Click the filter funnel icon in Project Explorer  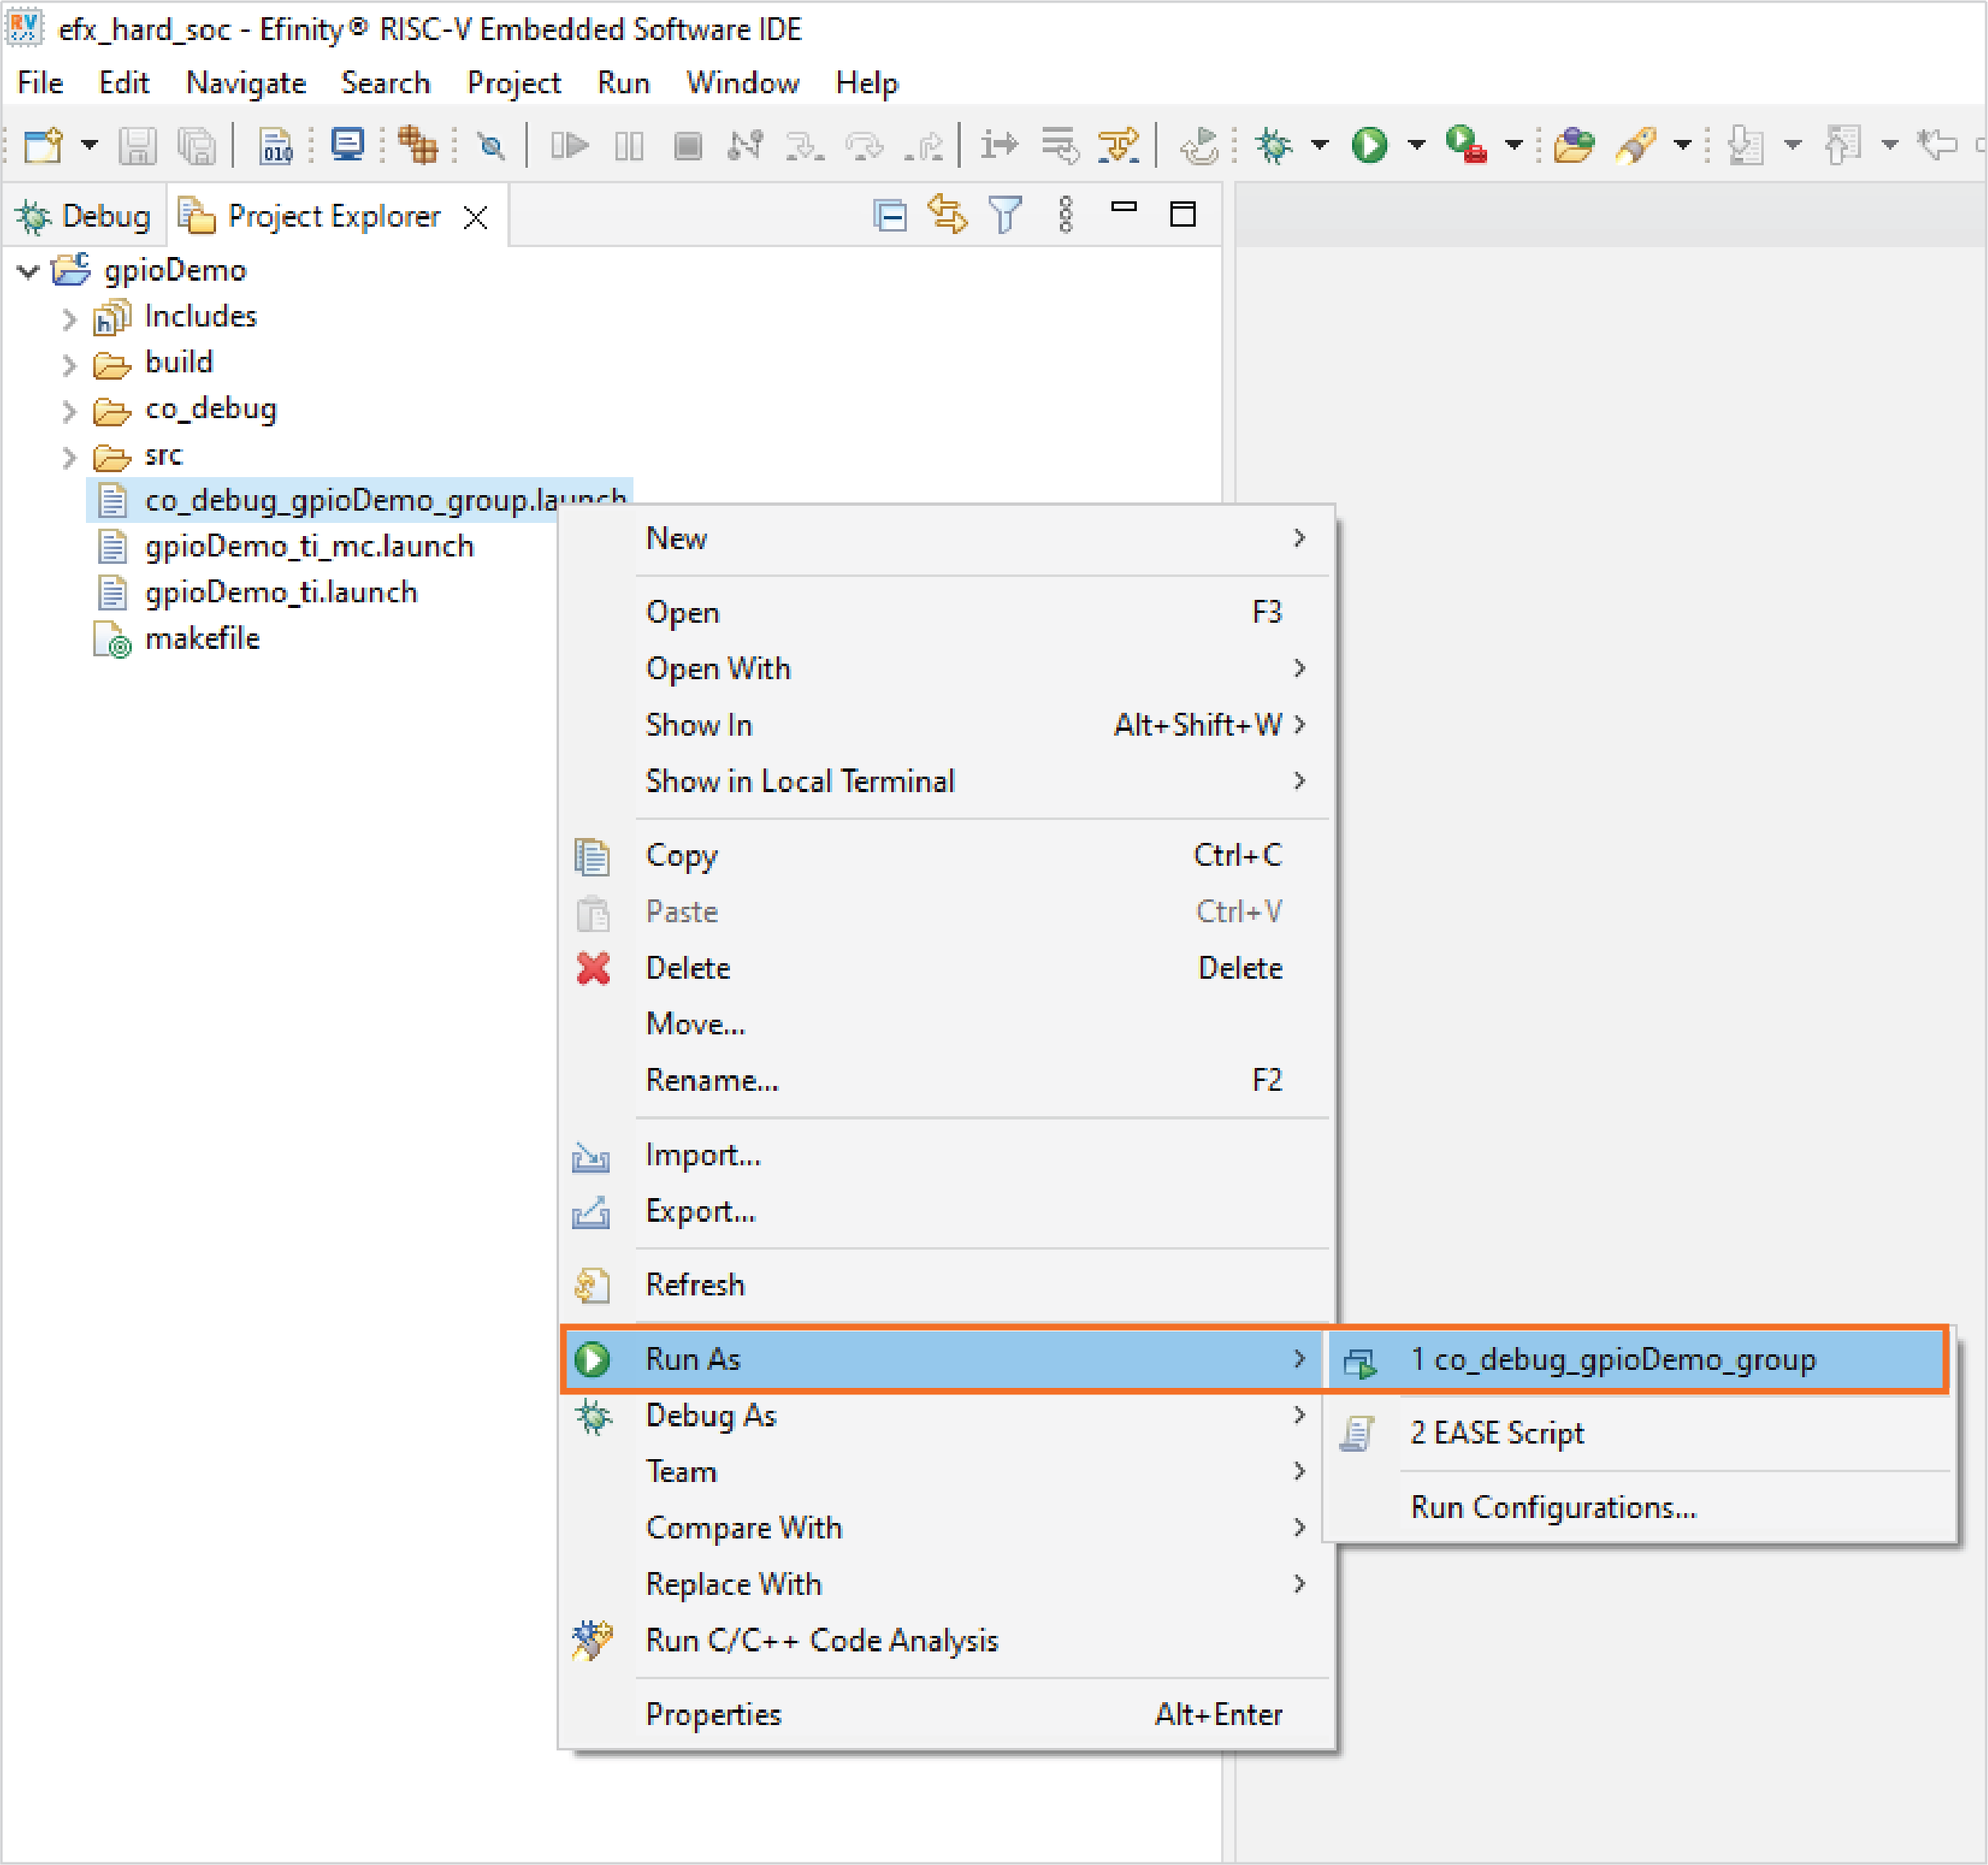coord(1005,215)
